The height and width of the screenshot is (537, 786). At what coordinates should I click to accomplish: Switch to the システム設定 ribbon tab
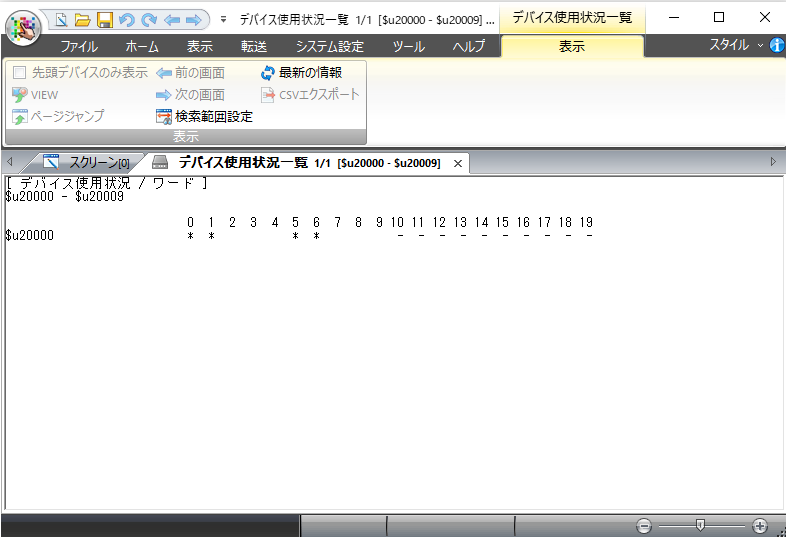(x=329, y=47)
